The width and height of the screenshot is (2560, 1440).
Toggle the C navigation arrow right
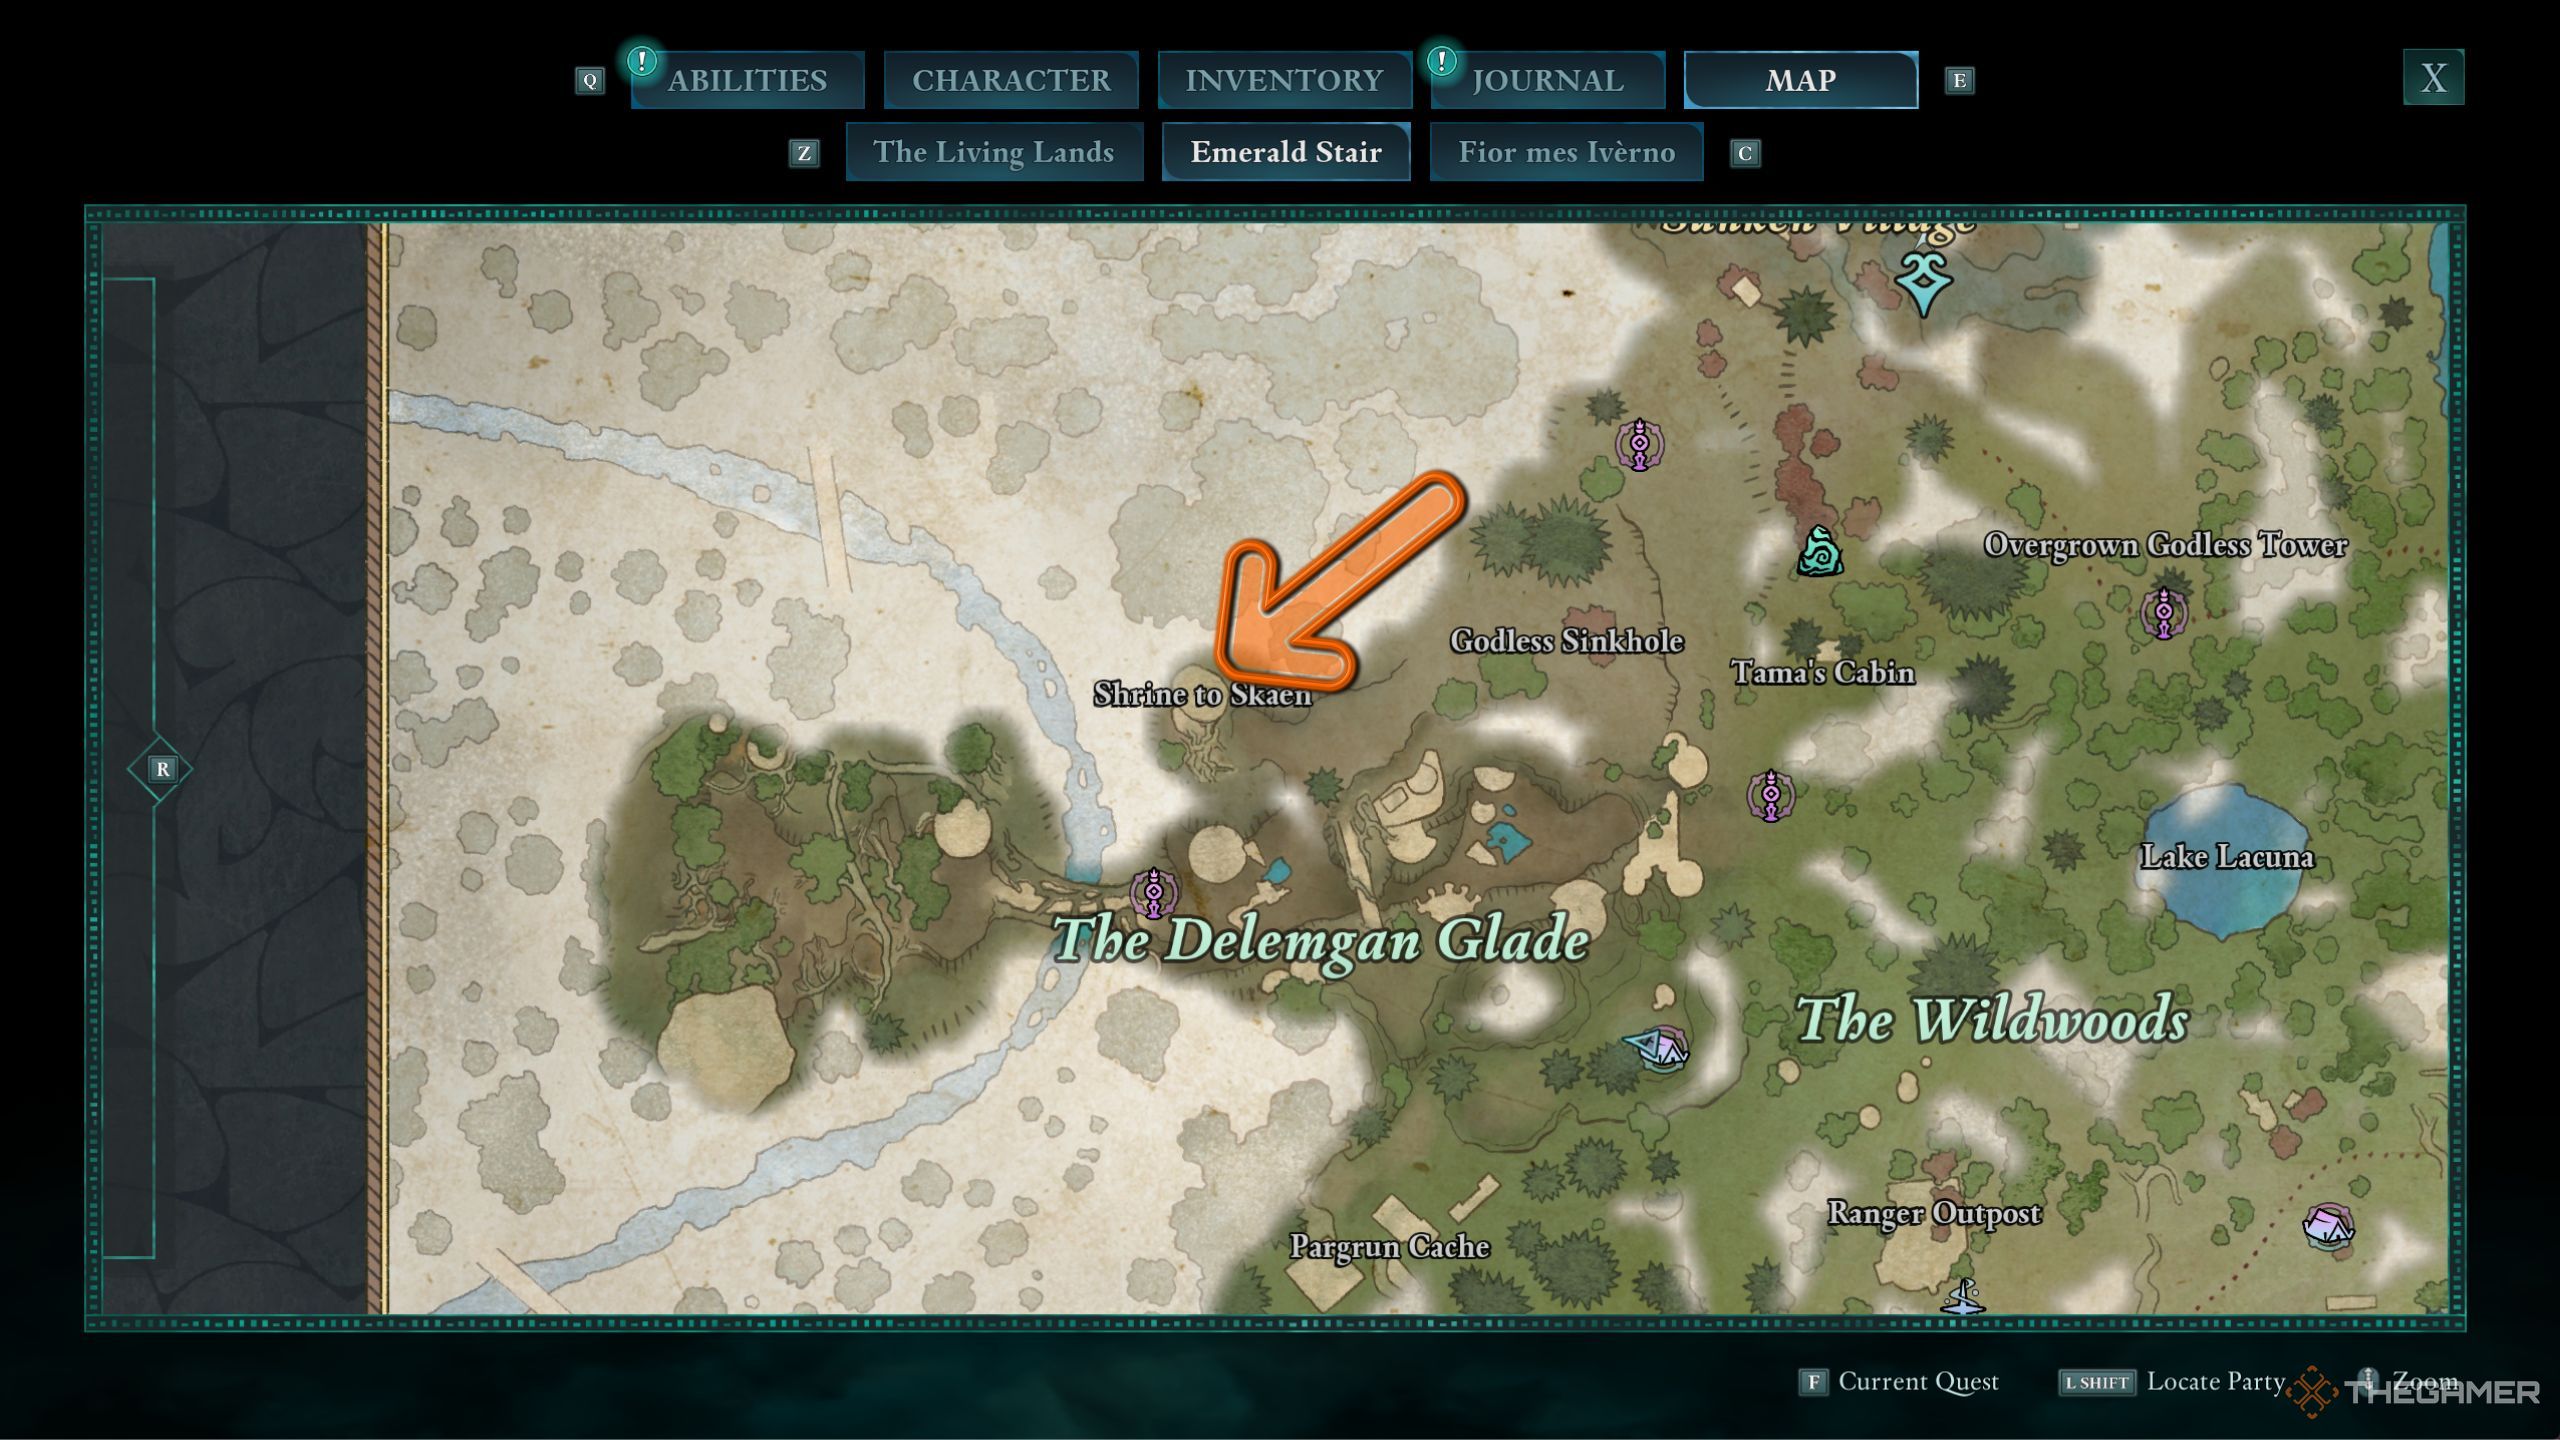1748,151
